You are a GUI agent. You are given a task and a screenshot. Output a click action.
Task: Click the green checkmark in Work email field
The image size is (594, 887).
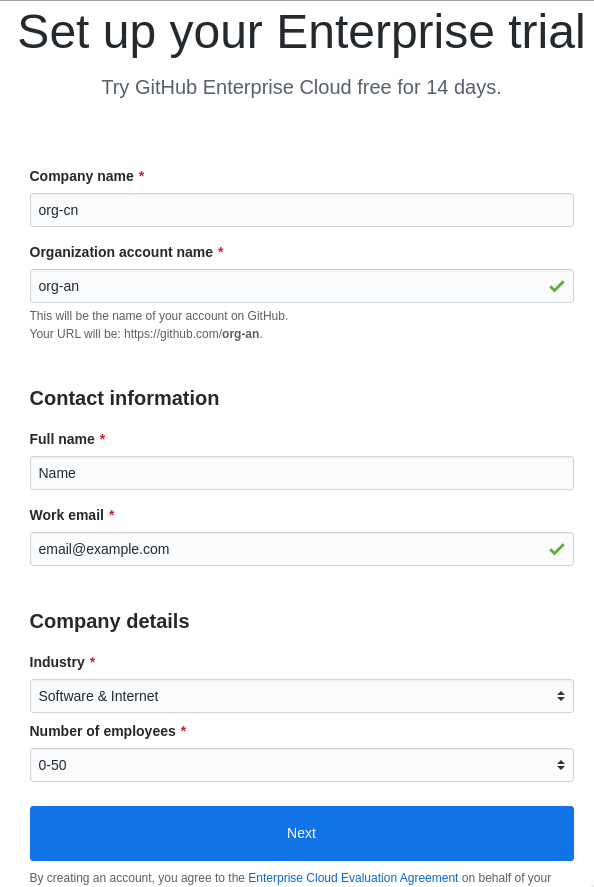tap(557, 549)
